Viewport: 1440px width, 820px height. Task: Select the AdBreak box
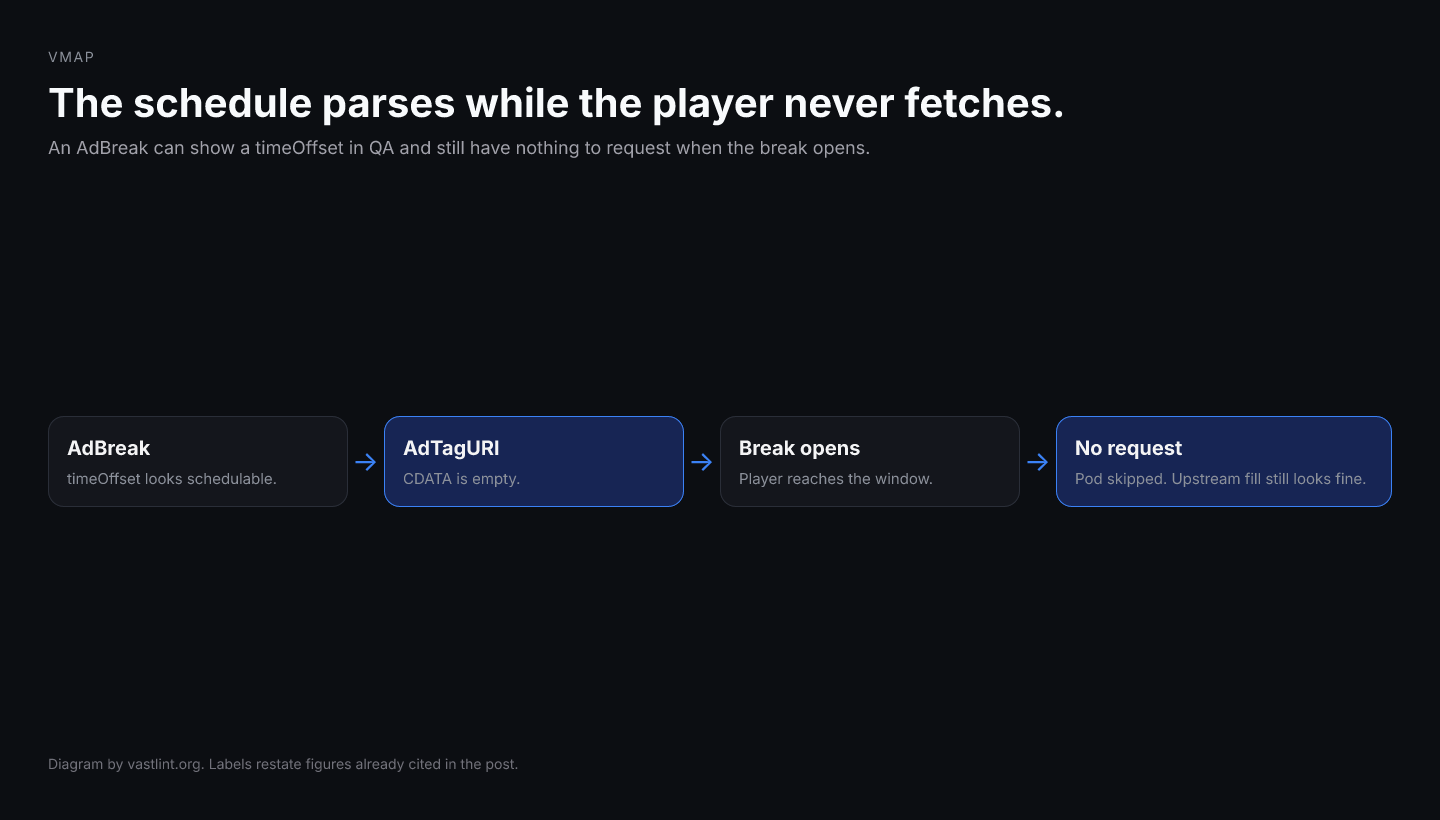198,461
